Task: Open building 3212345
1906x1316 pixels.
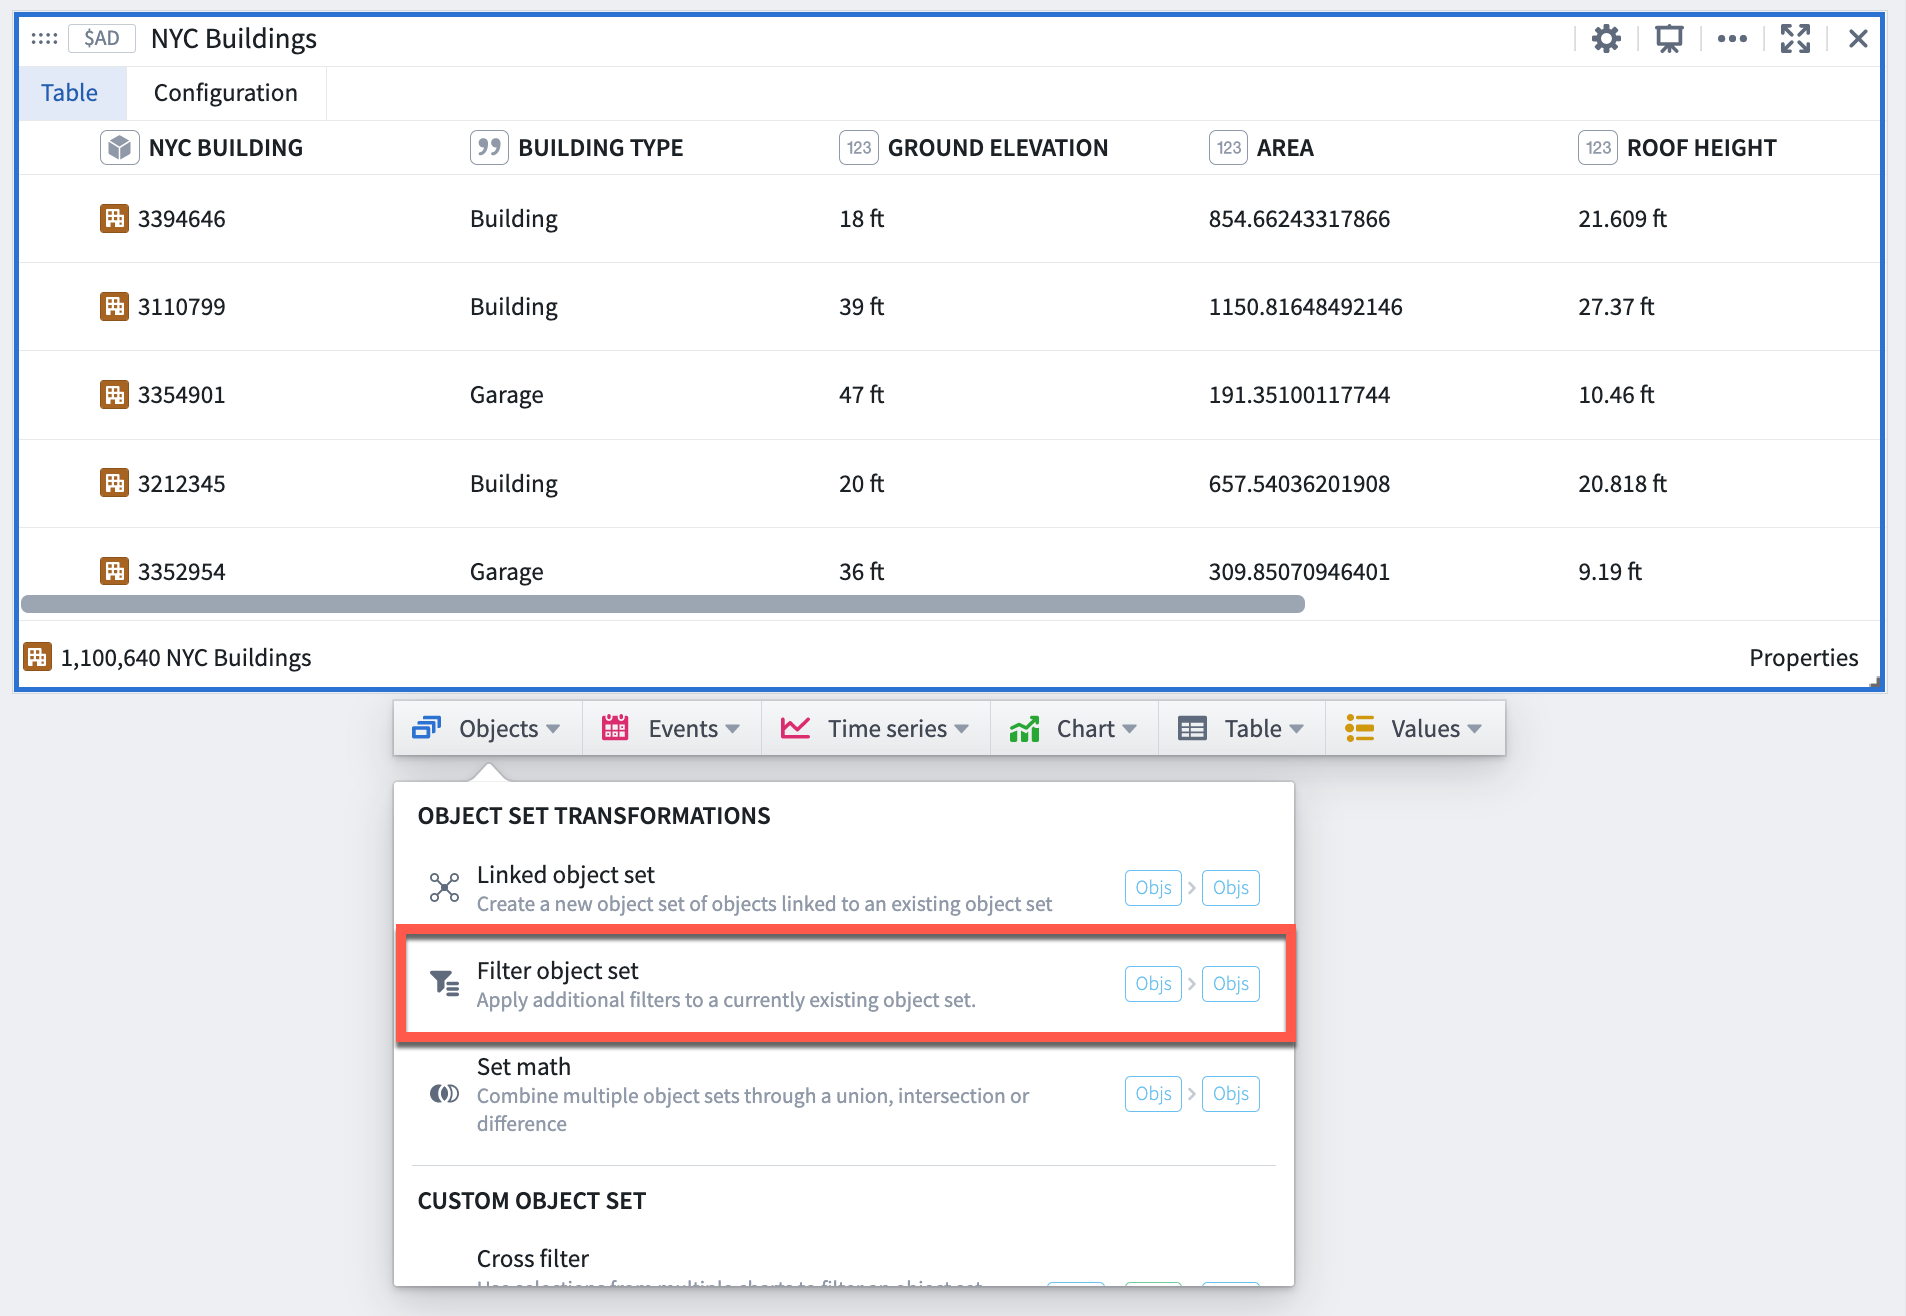Action: pos(181,484)
